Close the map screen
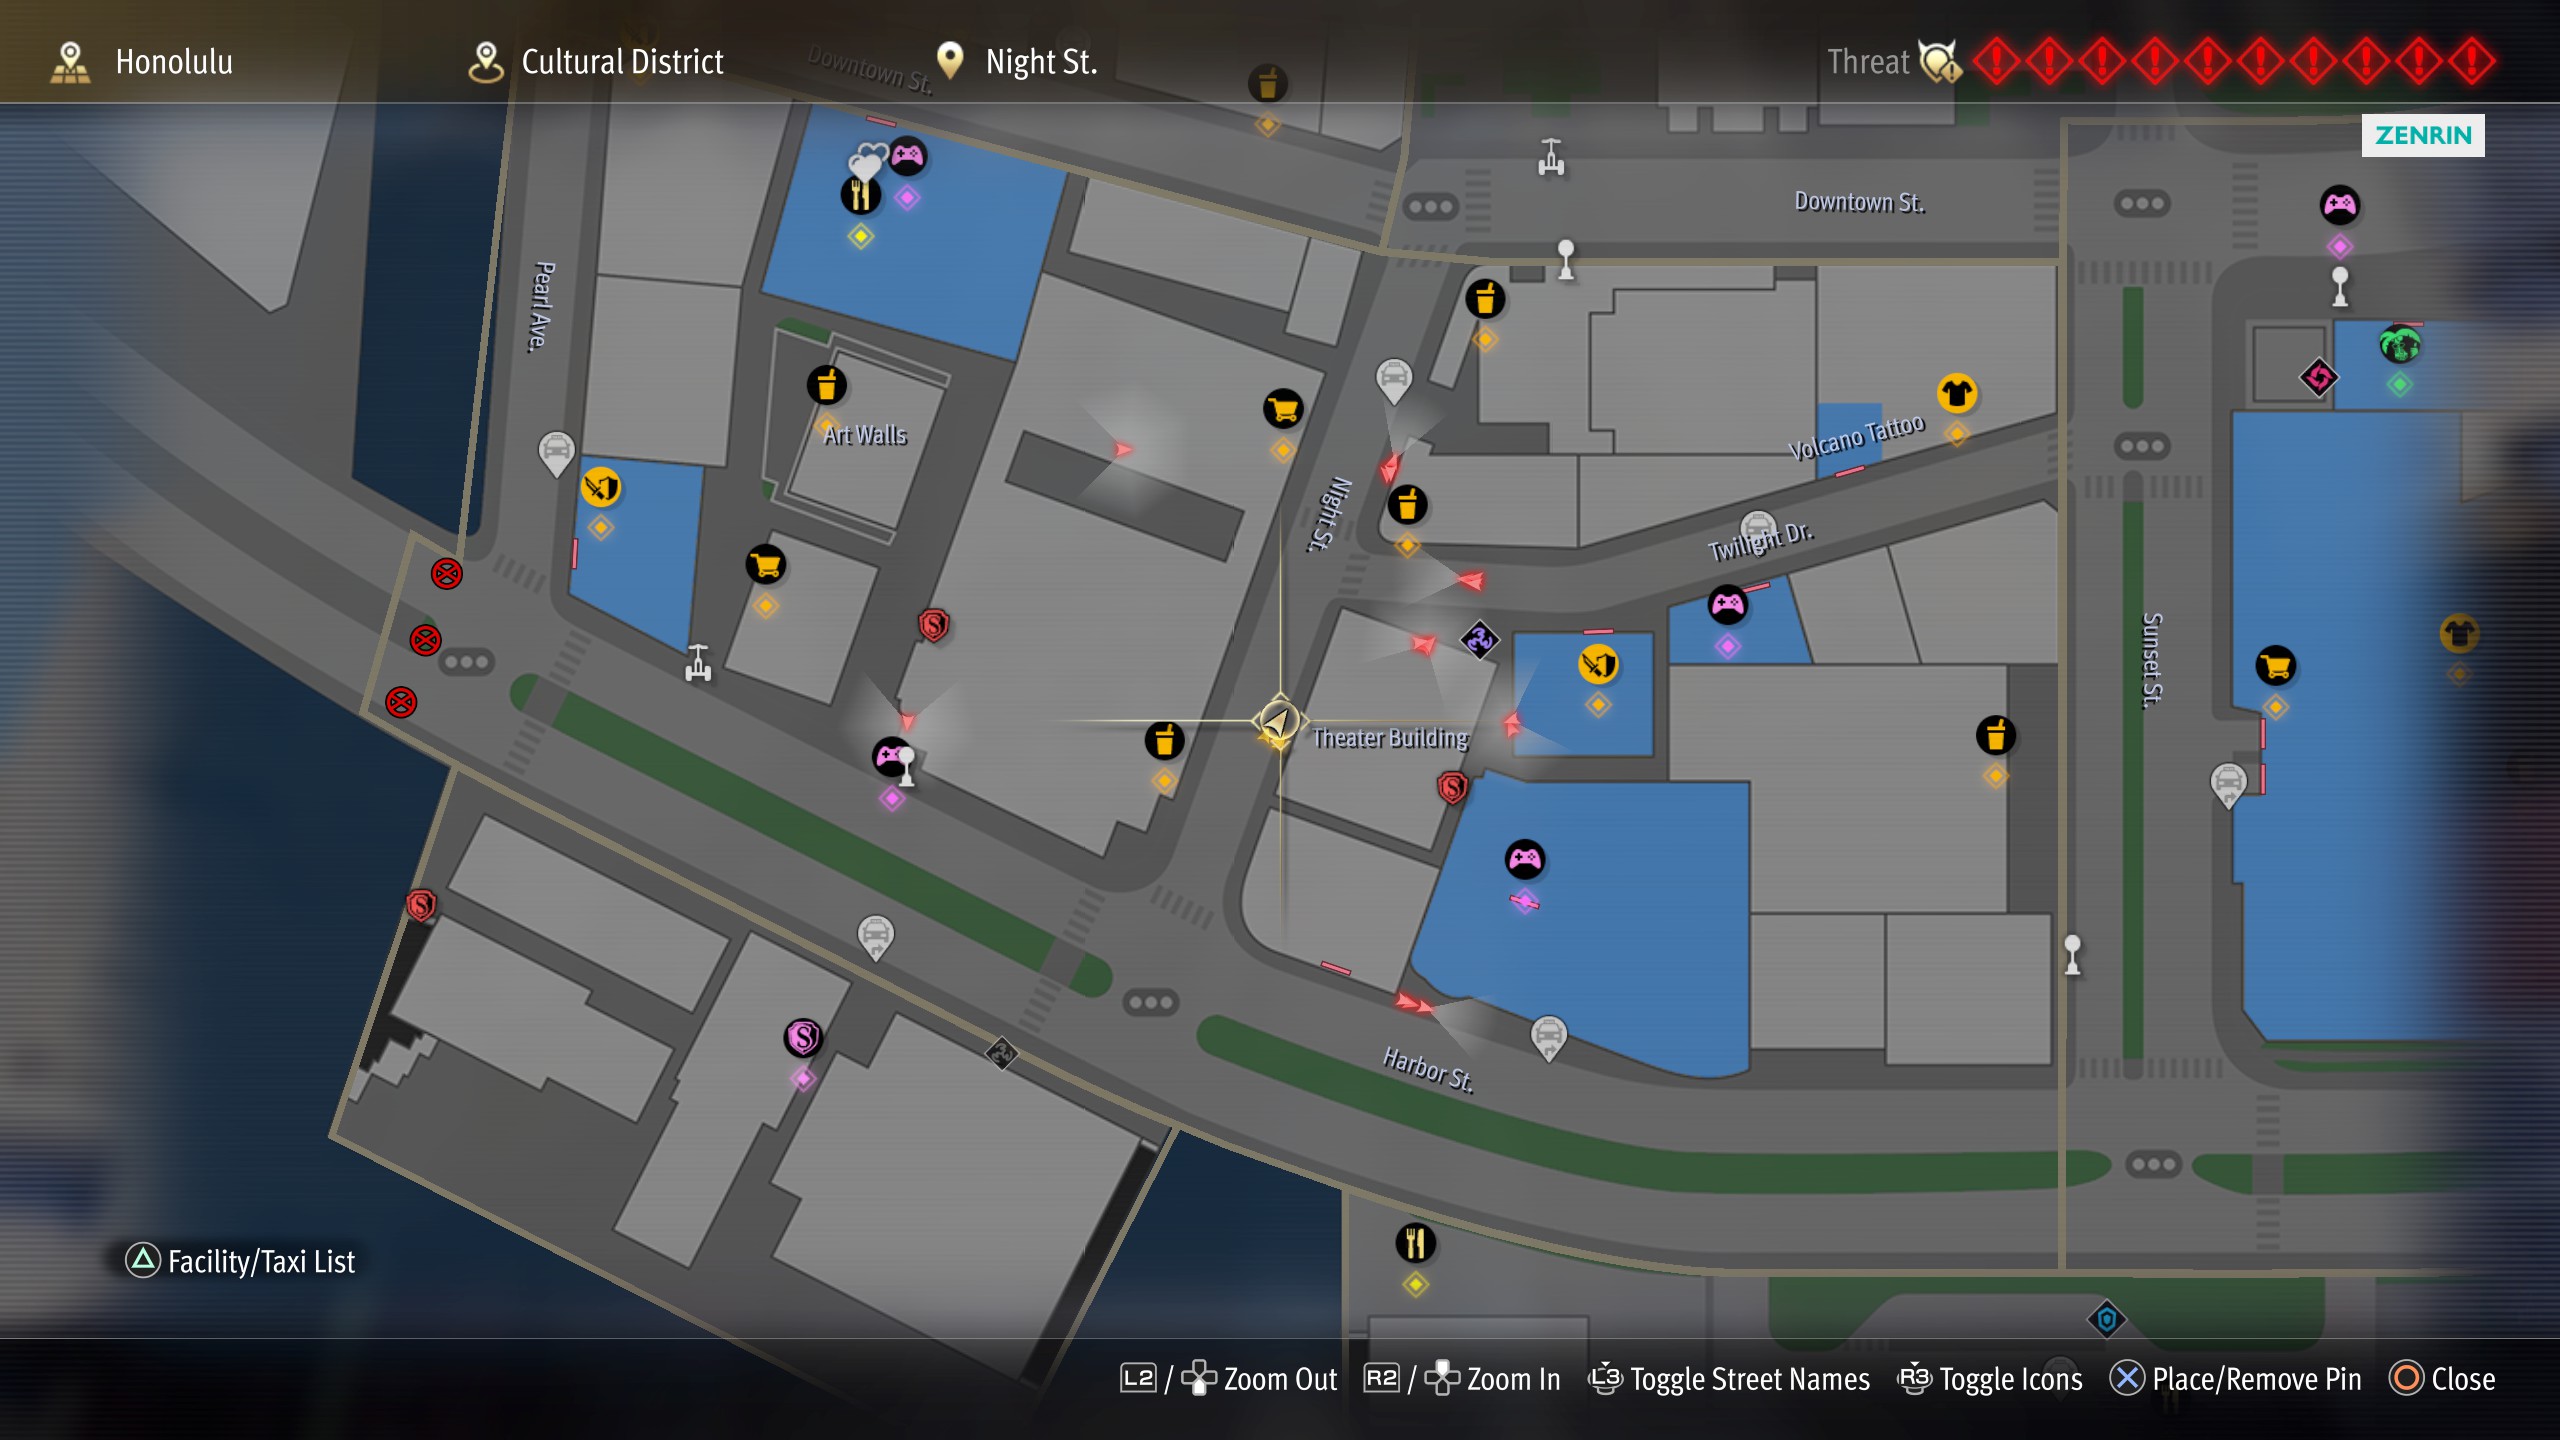This screenshot has width=2560, height=1440. pyautogui.click(x=2442, y=1379)
